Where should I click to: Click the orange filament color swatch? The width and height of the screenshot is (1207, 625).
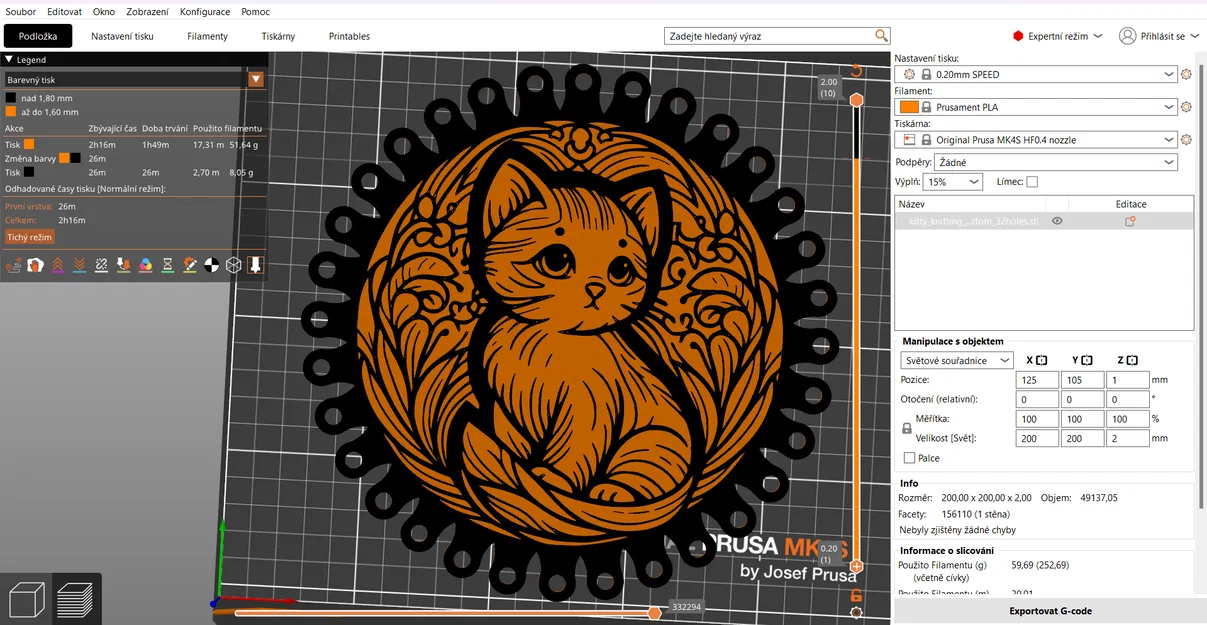909,107
